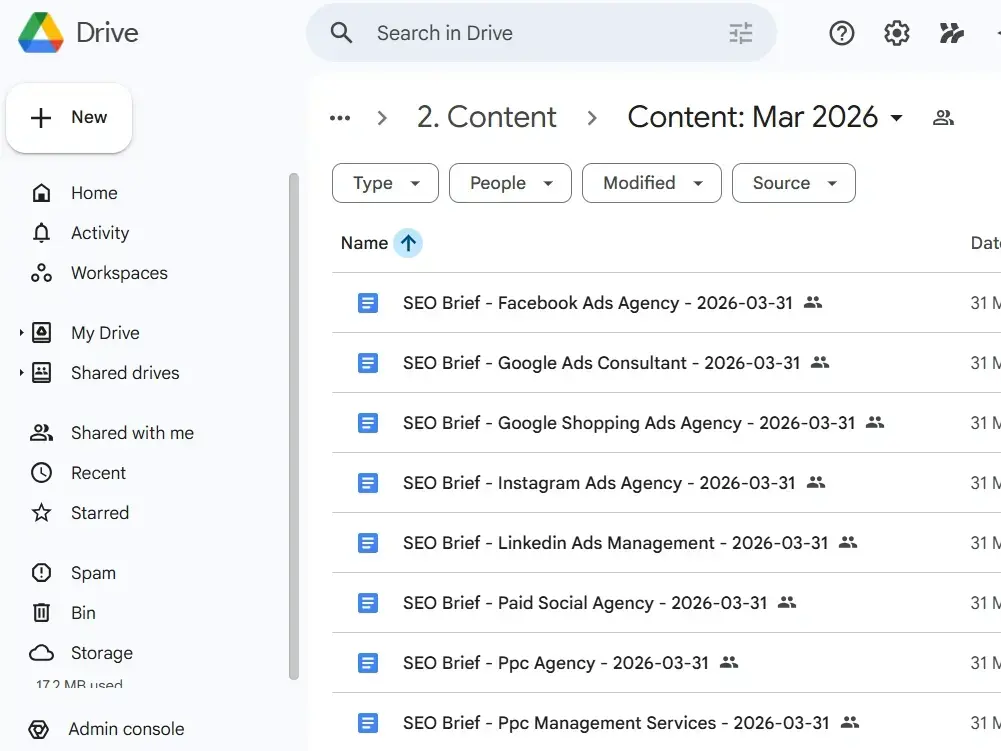The image size is (1001, 751).
Task: Reverse the Name sort order
Action: (406, 242)
